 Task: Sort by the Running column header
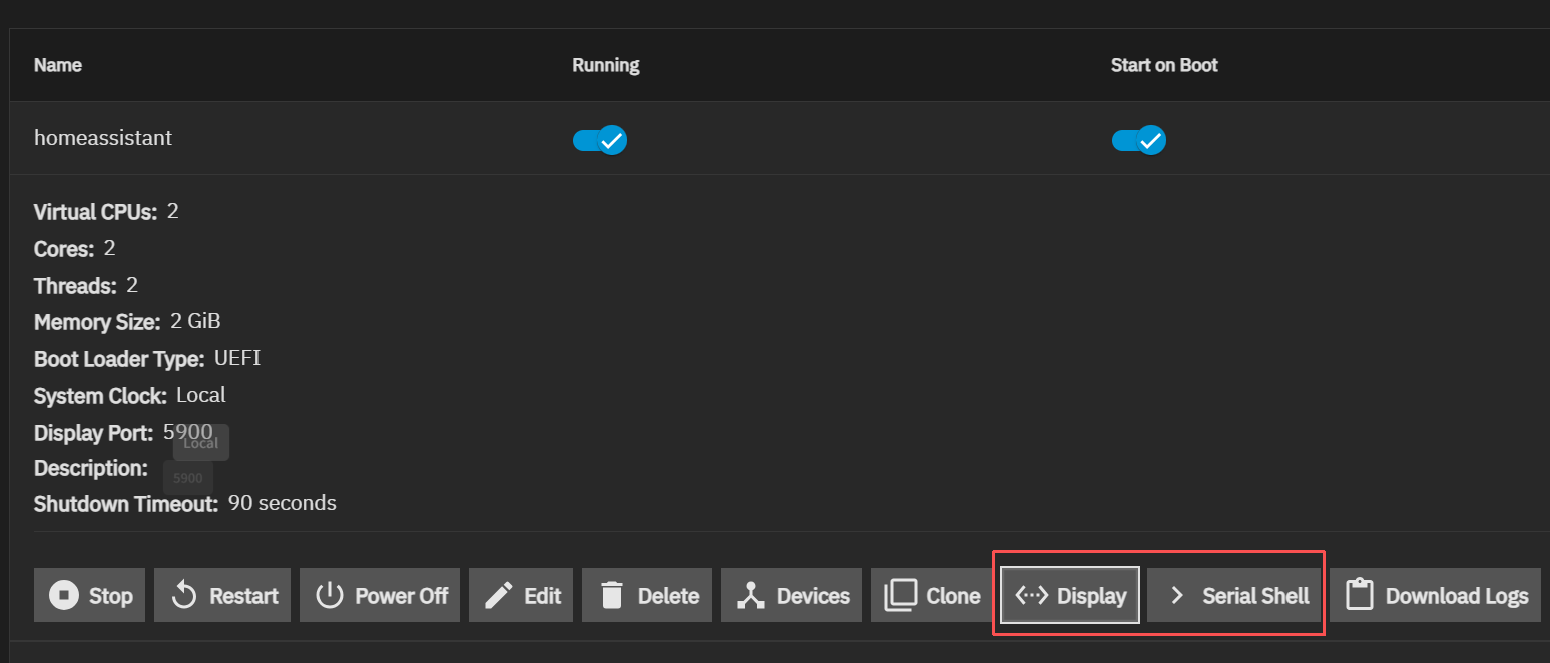[605, 65]
